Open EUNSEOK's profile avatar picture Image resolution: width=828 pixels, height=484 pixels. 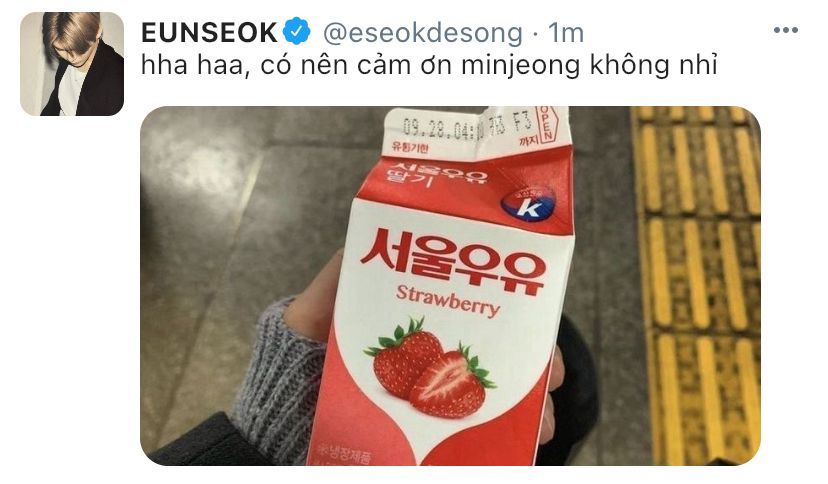(x=72, y=64)
